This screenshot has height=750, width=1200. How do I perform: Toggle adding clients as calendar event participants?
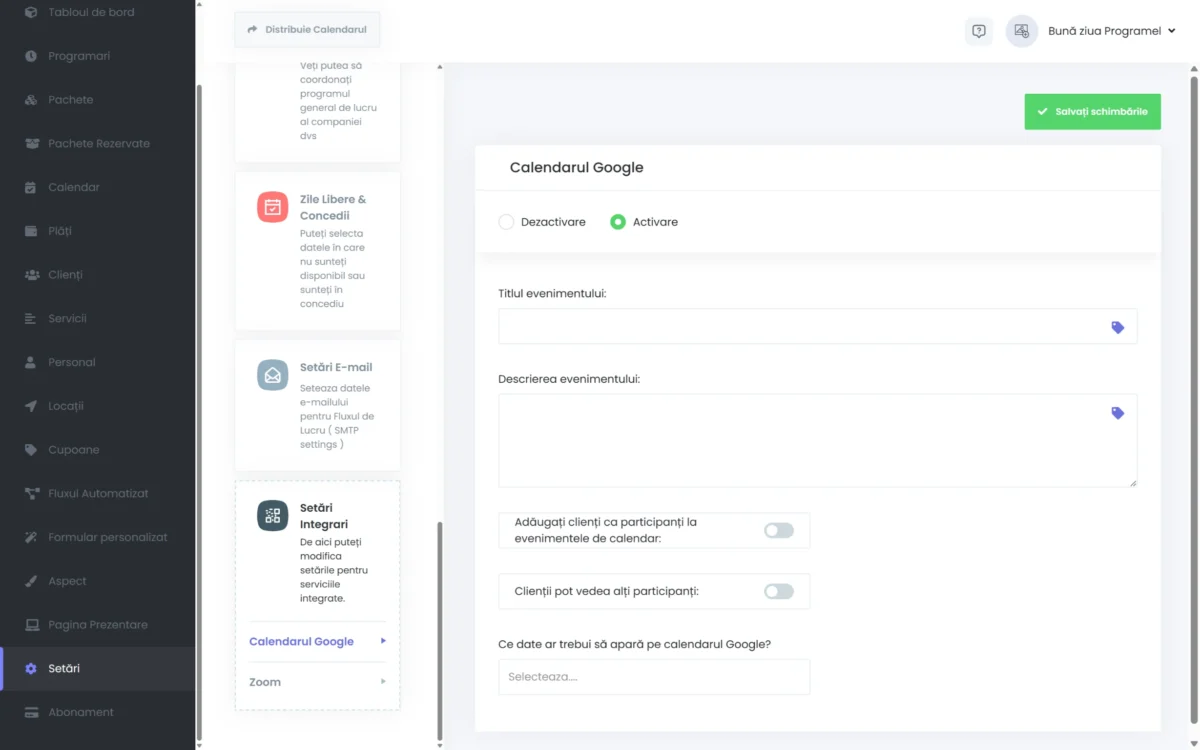coord(778,530)
